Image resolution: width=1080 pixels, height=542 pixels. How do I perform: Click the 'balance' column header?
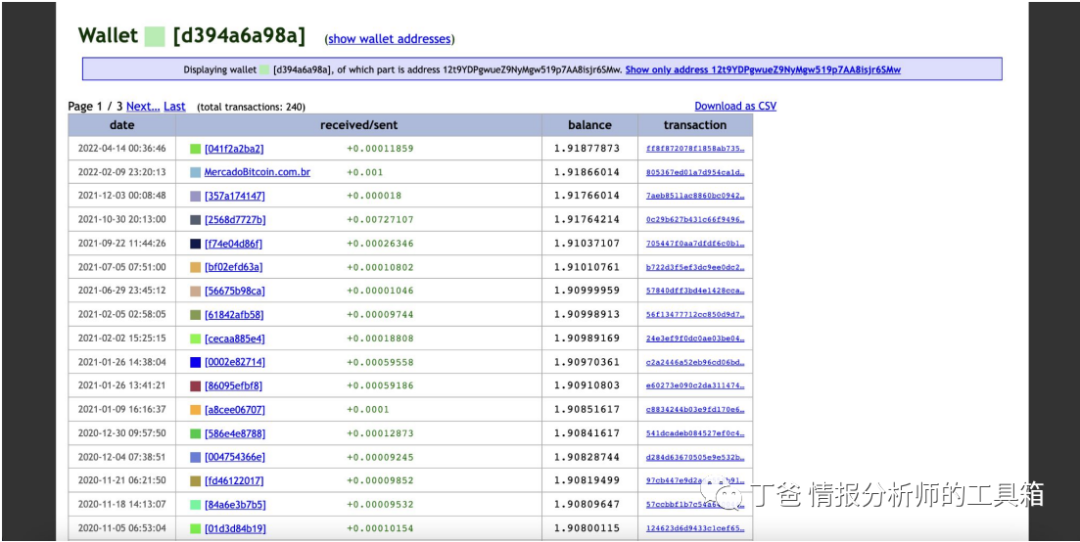coord(590,125)
